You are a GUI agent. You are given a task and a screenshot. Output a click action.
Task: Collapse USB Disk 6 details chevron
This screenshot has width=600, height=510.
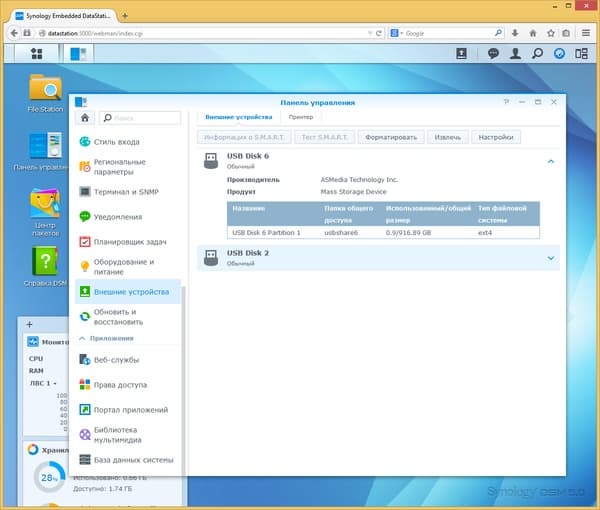(x=551, y=161)
